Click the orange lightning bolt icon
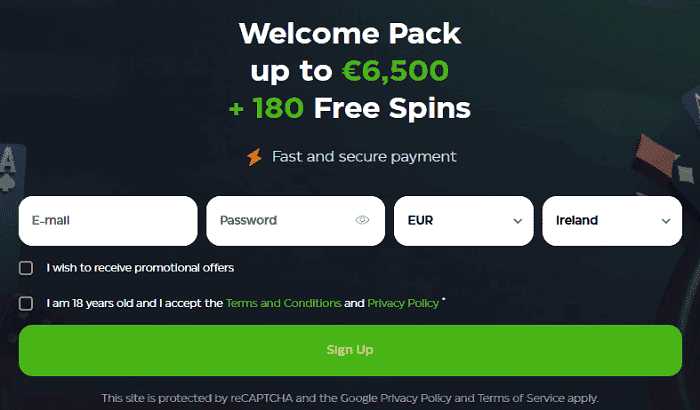Viewport: 700px width, 410px height. click(254, 157)
